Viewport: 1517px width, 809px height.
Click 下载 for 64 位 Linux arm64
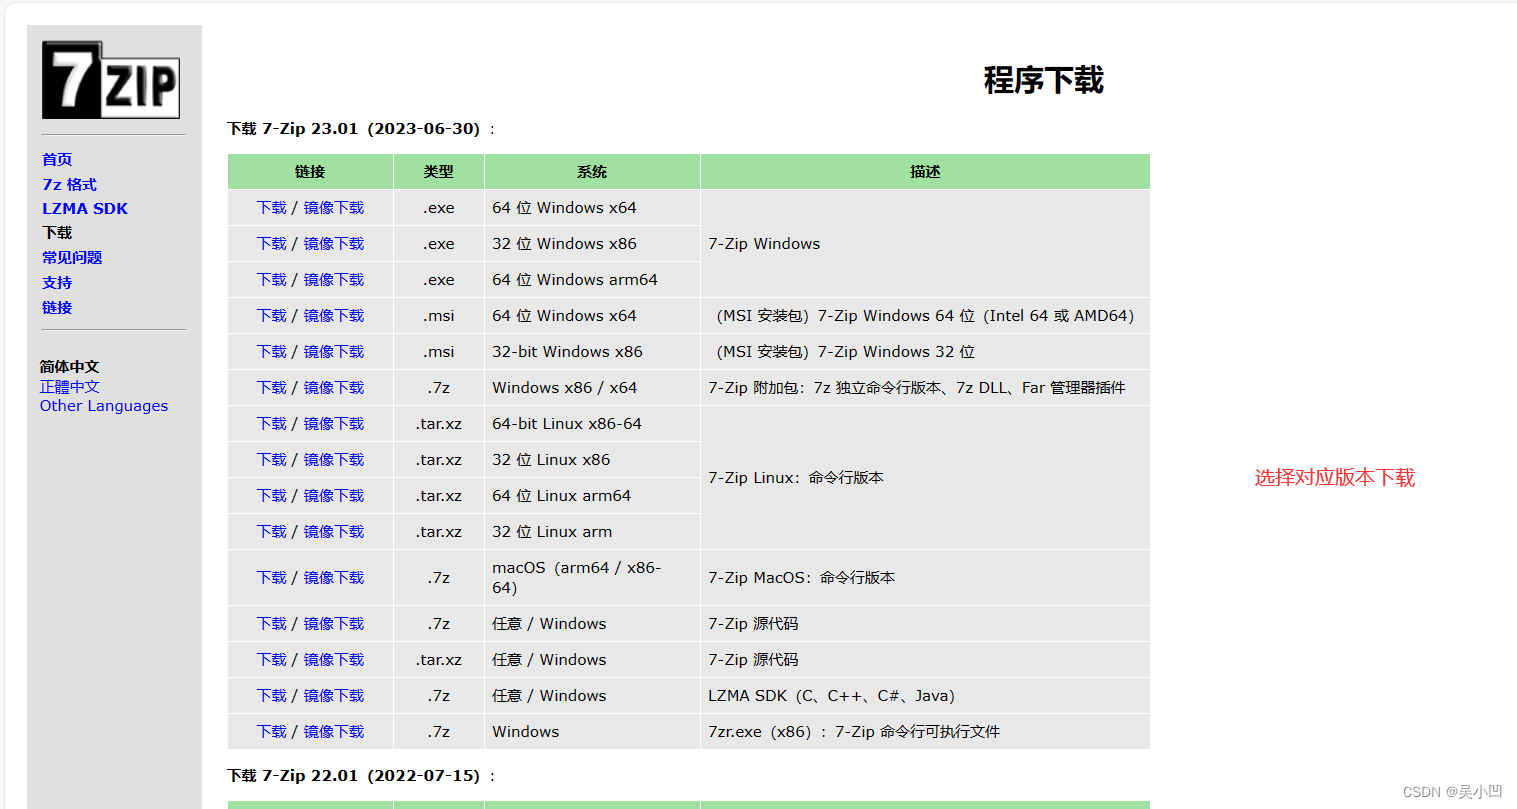[x=271, y=495]
